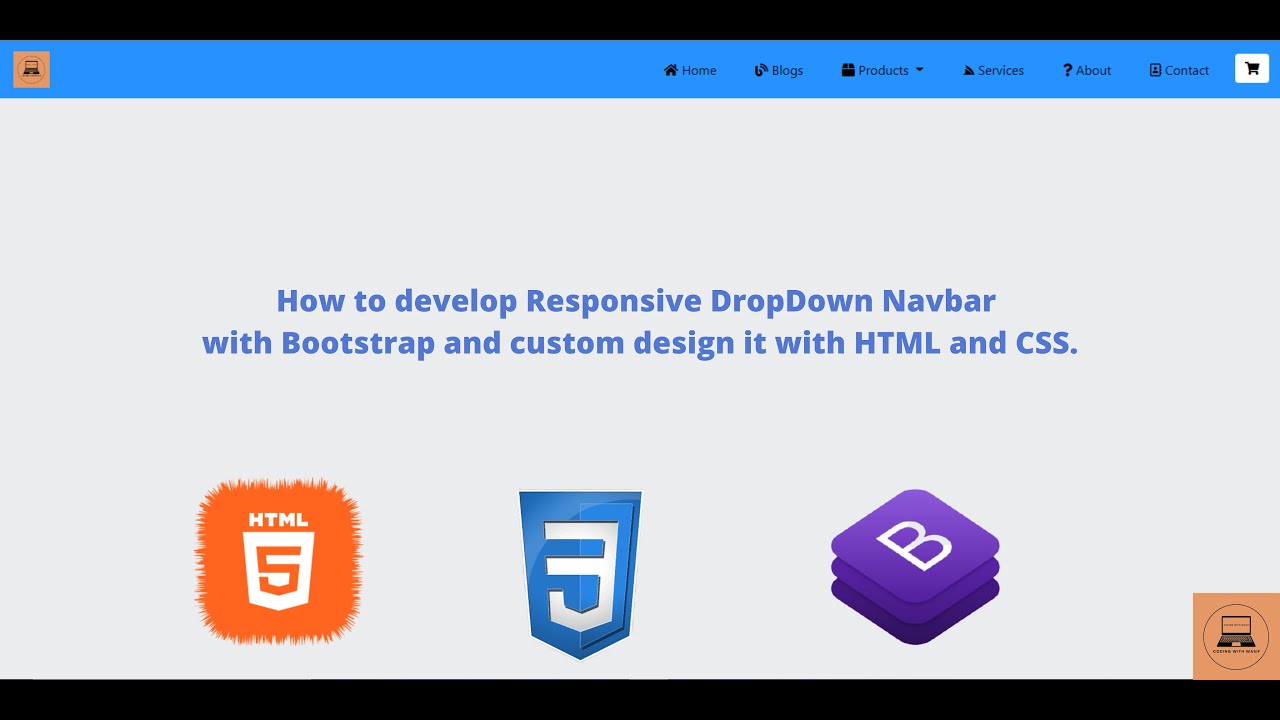
Task: Open the Services nav link
Action: pos(993,70)
